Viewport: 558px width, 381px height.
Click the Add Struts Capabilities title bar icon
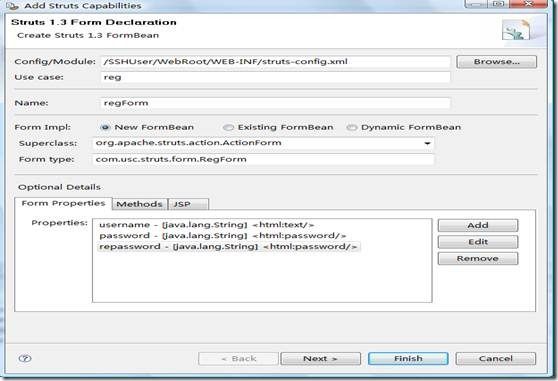click(x=12, y=6)
